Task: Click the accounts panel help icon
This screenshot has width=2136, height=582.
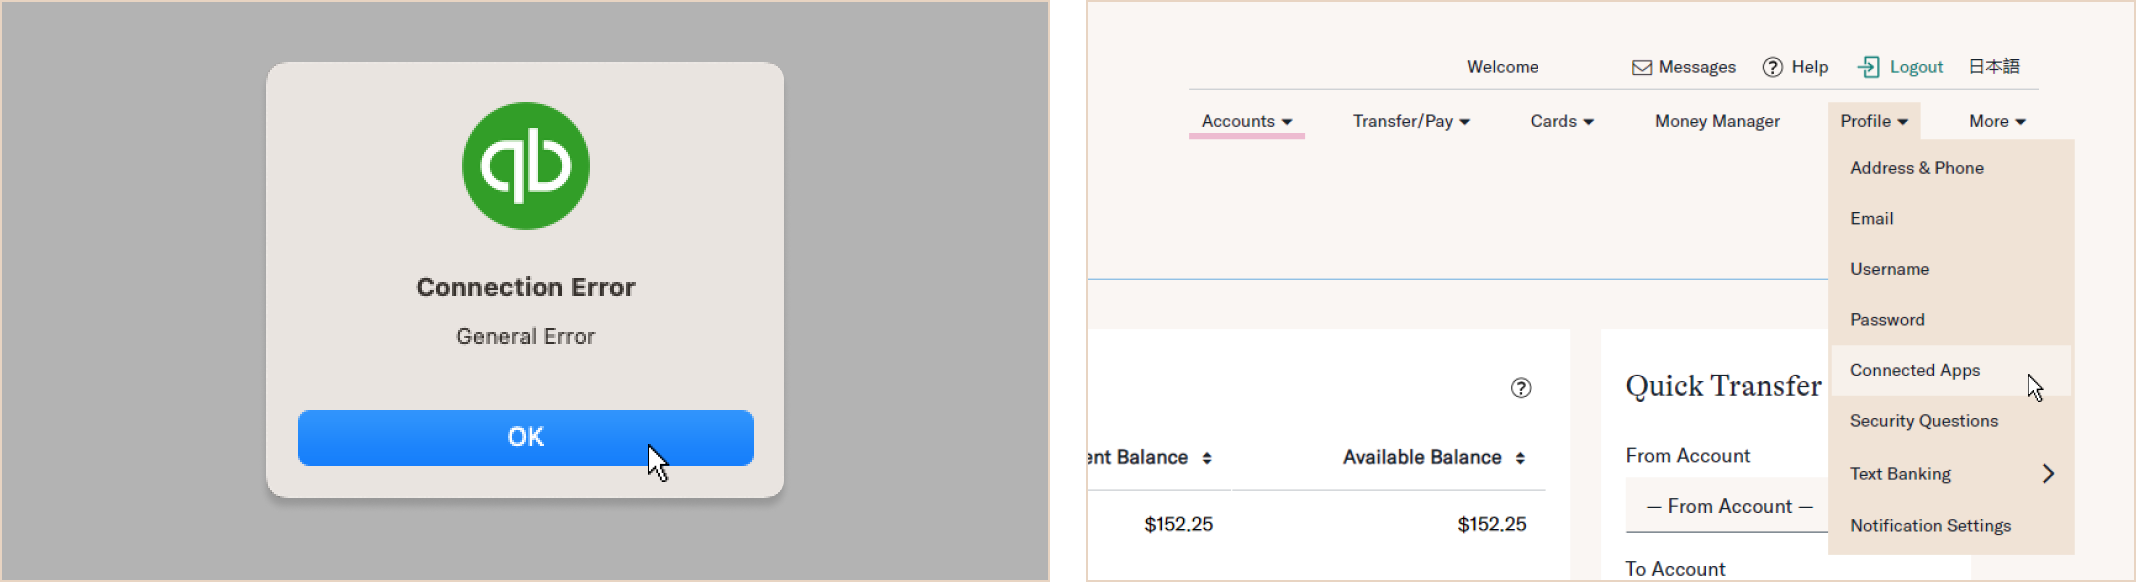Action: 1520,388
